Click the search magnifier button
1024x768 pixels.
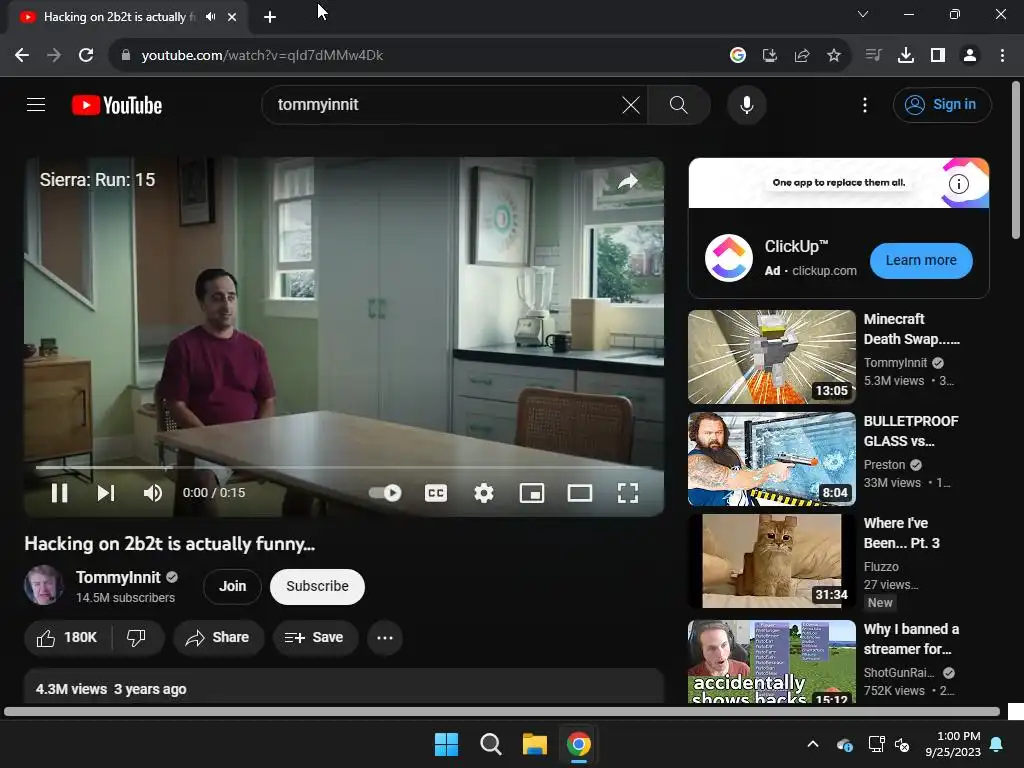click(679, 104)
